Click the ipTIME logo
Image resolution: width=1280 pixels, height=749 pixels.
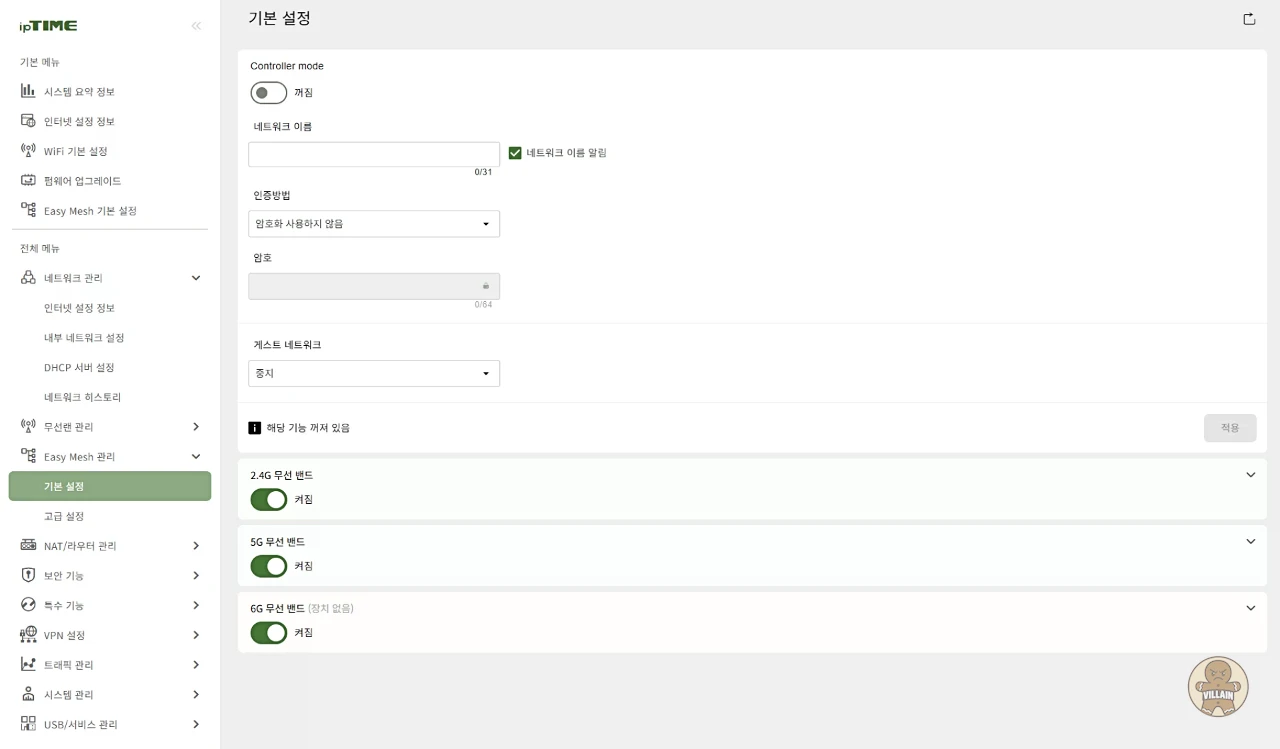(48, 26)
